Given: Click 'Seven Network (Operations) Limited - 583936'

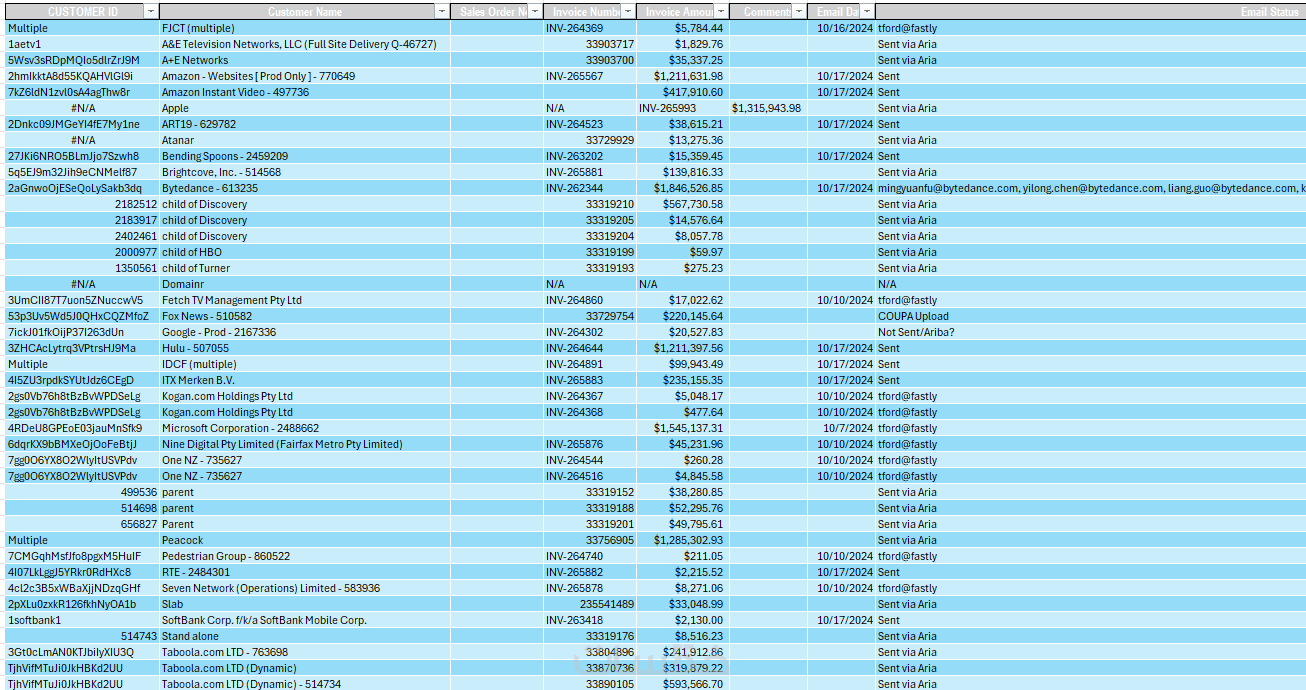Looking at the screenshot, I should click(305, 588).
